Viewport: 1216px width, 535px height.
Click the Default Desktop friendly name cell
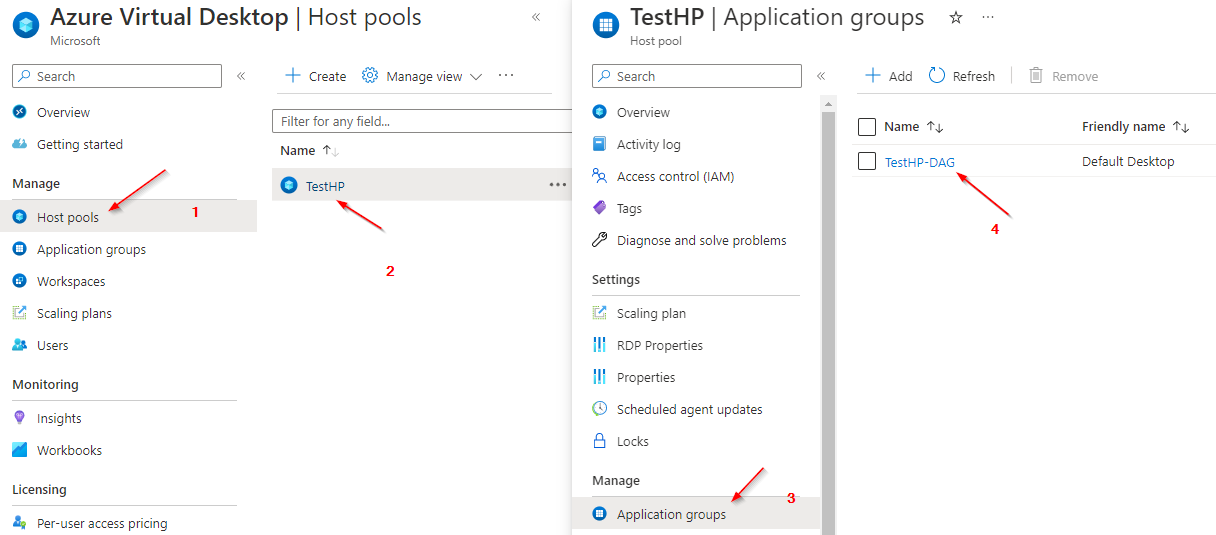click(x=1128, y=162)
